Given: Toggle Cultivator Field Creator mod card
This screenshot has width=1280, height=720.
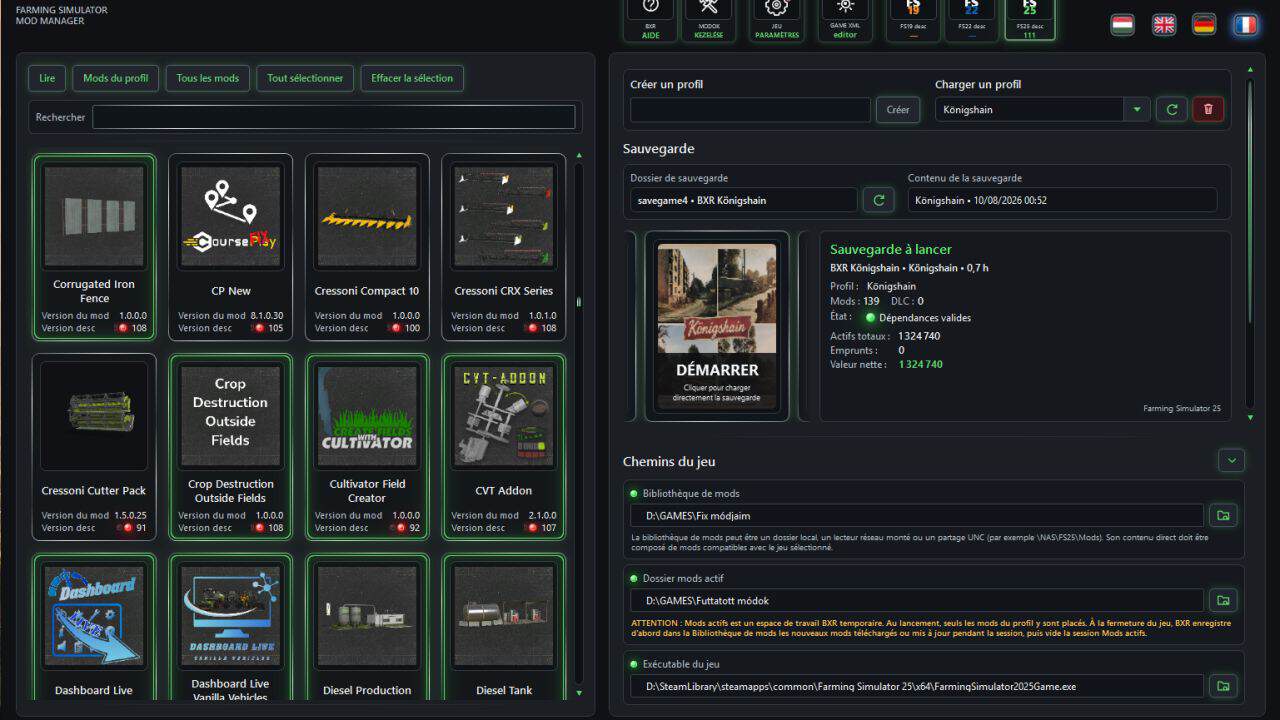Looking at the screenshot, I should [367, 447].
